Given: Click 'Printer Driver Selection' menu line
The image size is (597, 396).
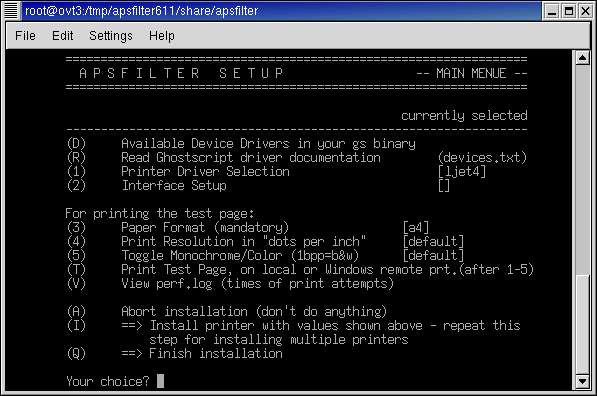Looking at the screenshot, I should (x=205, y=171).
